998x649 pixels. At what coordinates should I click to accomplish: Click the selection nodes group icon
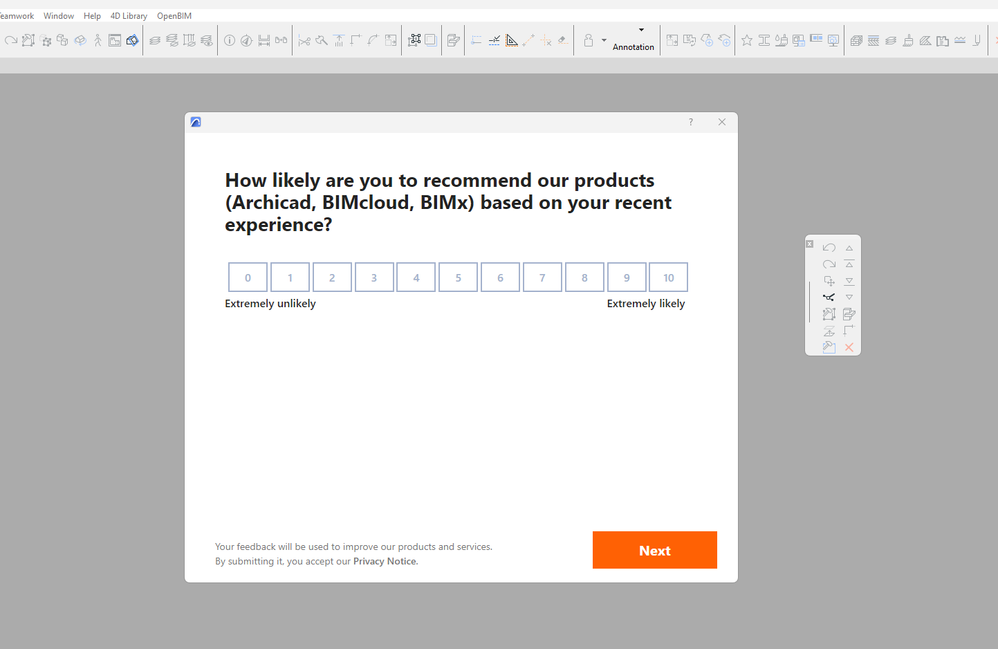(414, 41)
